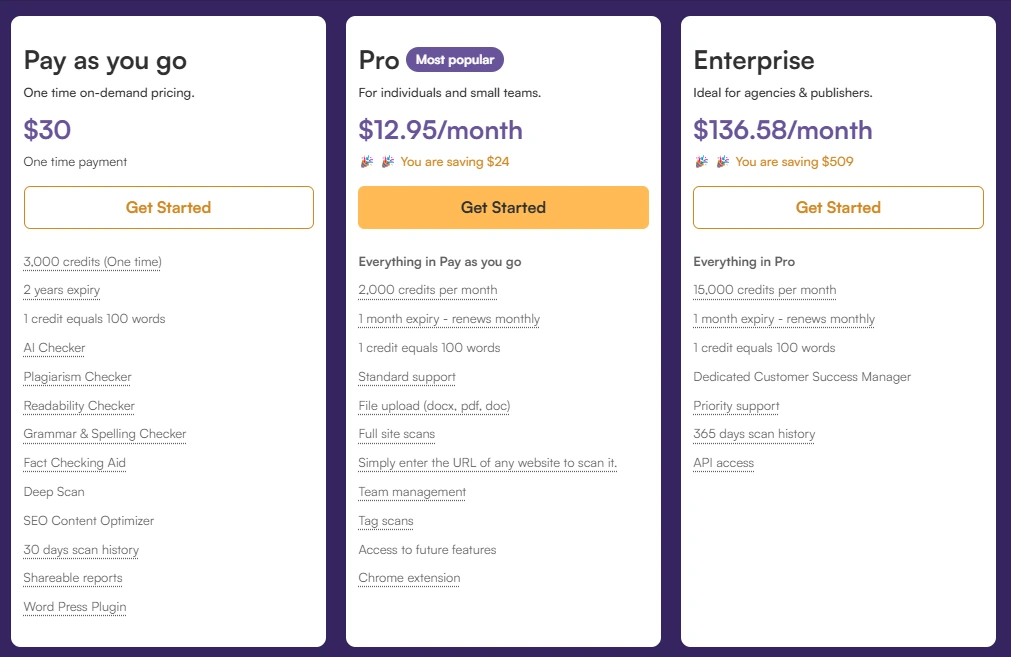
Task: Click the 2 years expiry link
Action: (61, 290)
